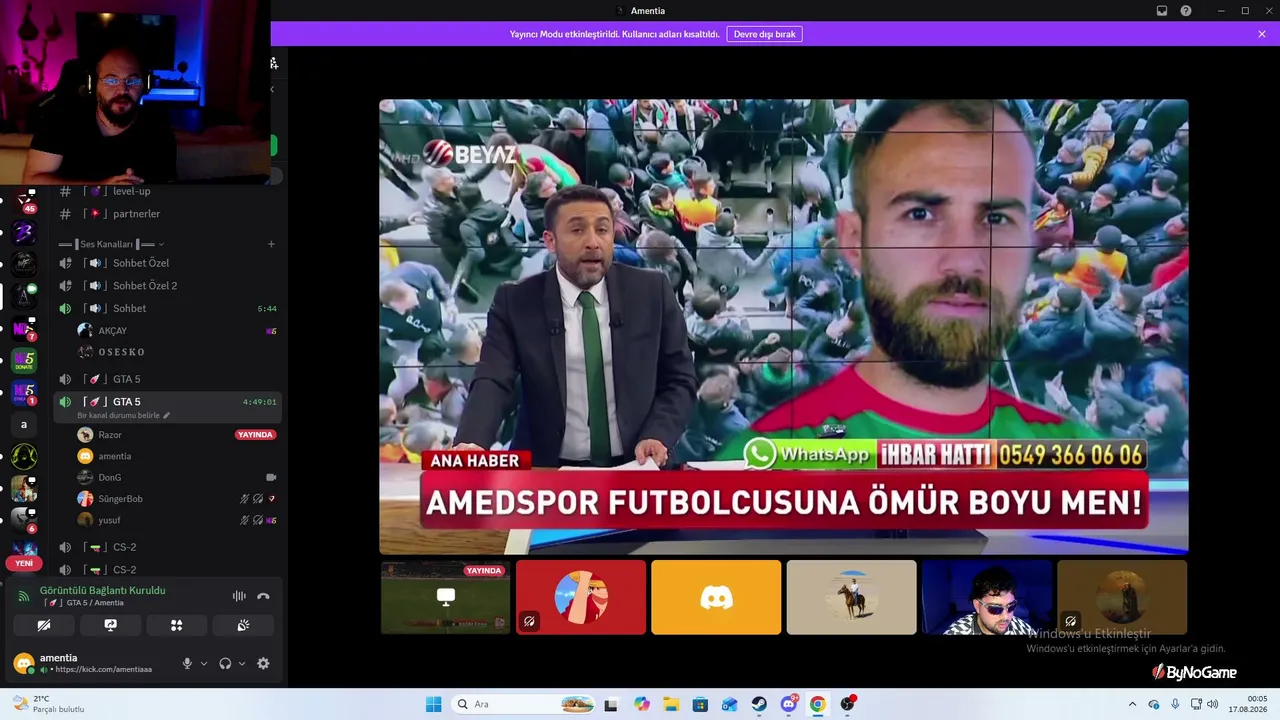Open Google Chrome from the taskbar
1280x720 pixels.
coord(818,704)
